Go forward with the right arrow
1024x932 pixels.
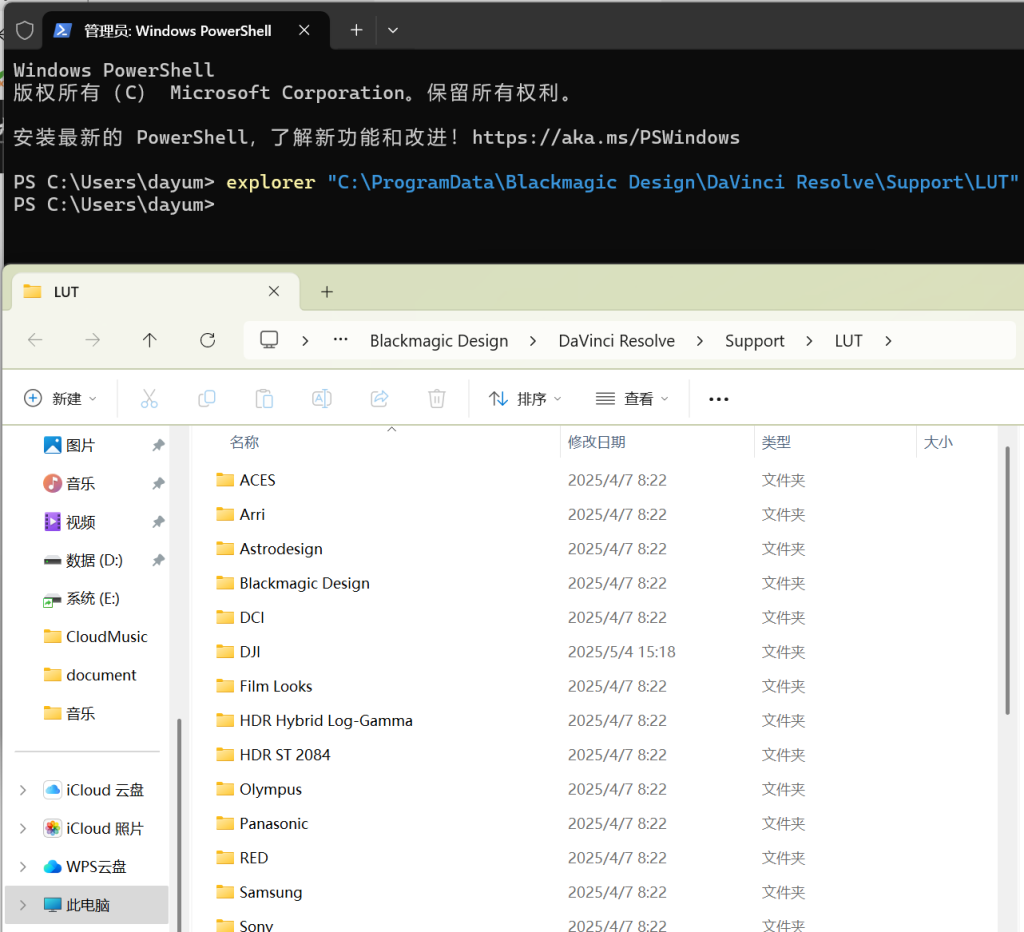pyautogui.click(x=93, y=340)
